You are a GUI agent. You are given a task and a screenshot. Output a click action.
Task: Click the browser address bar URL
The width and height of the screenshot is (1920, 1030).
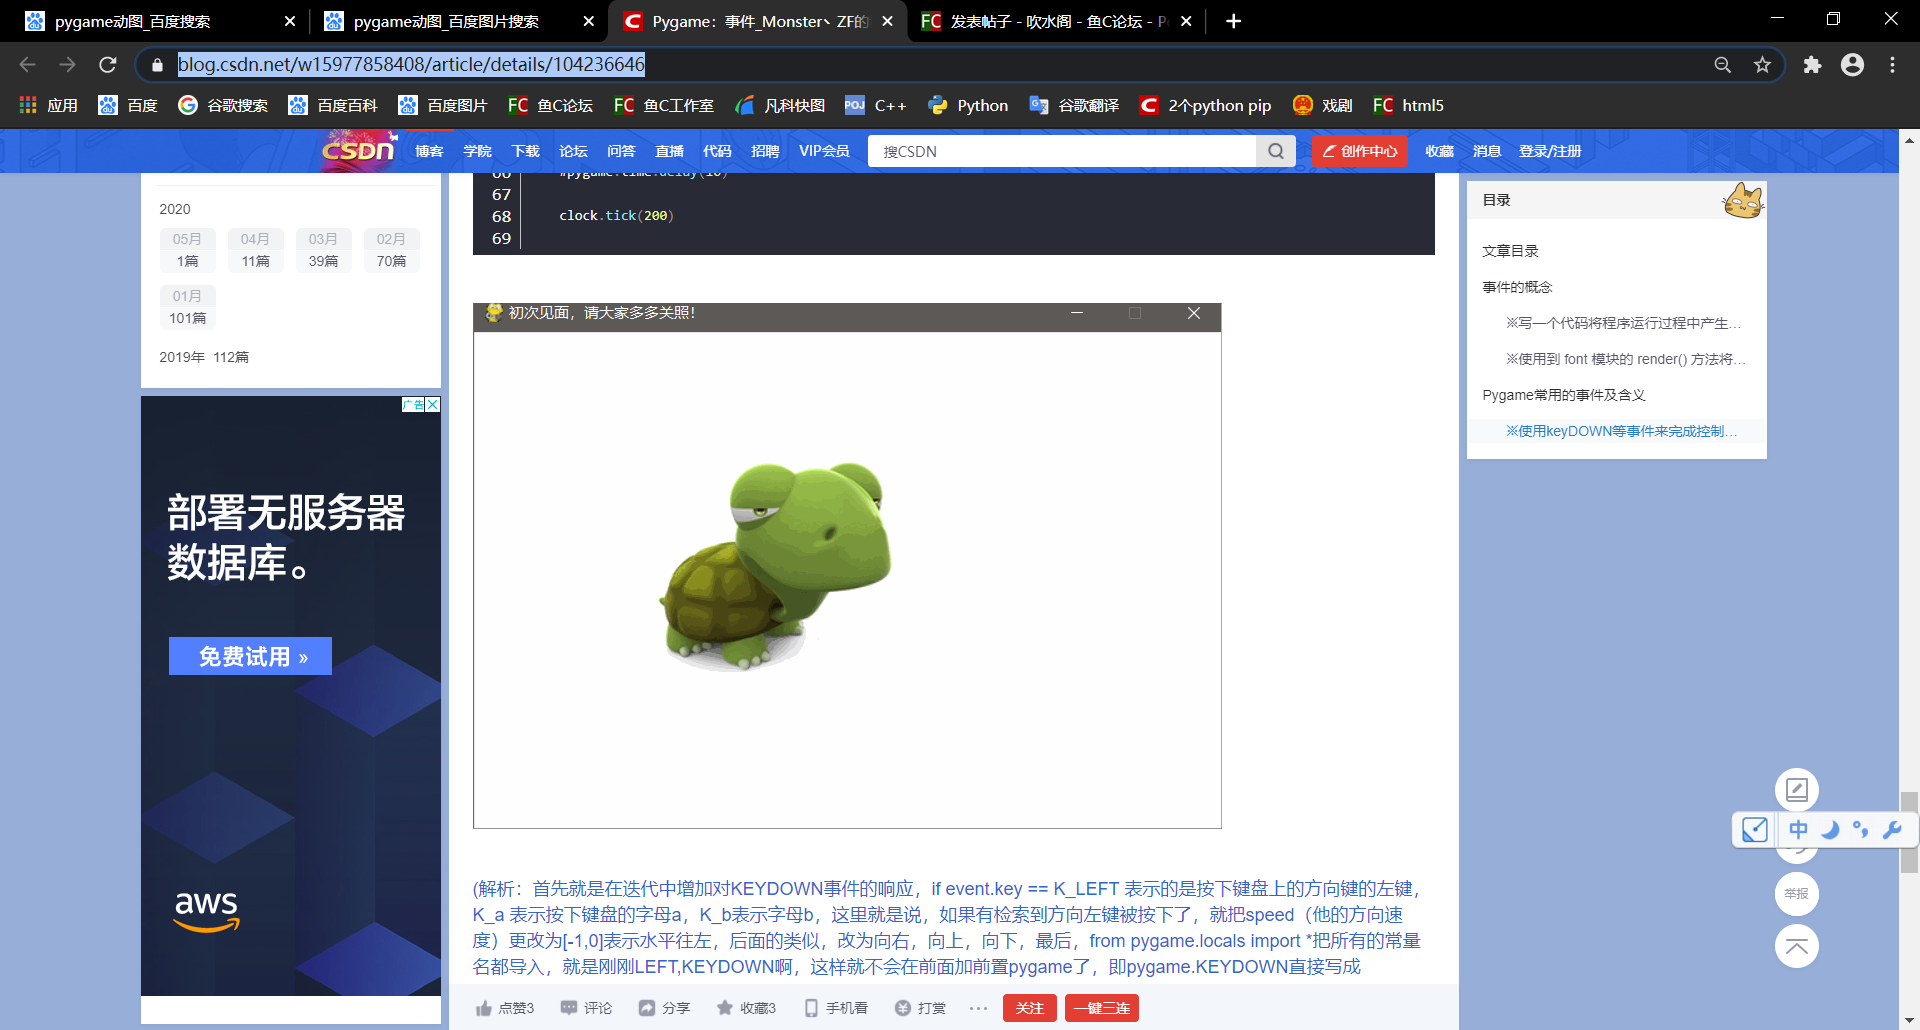coord(411,64)
